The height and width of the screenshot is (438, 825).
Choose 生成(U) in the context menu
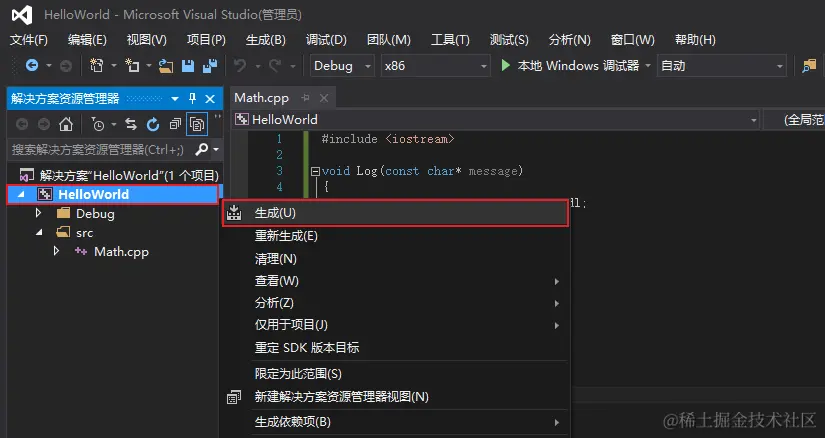tap(396, 213)
